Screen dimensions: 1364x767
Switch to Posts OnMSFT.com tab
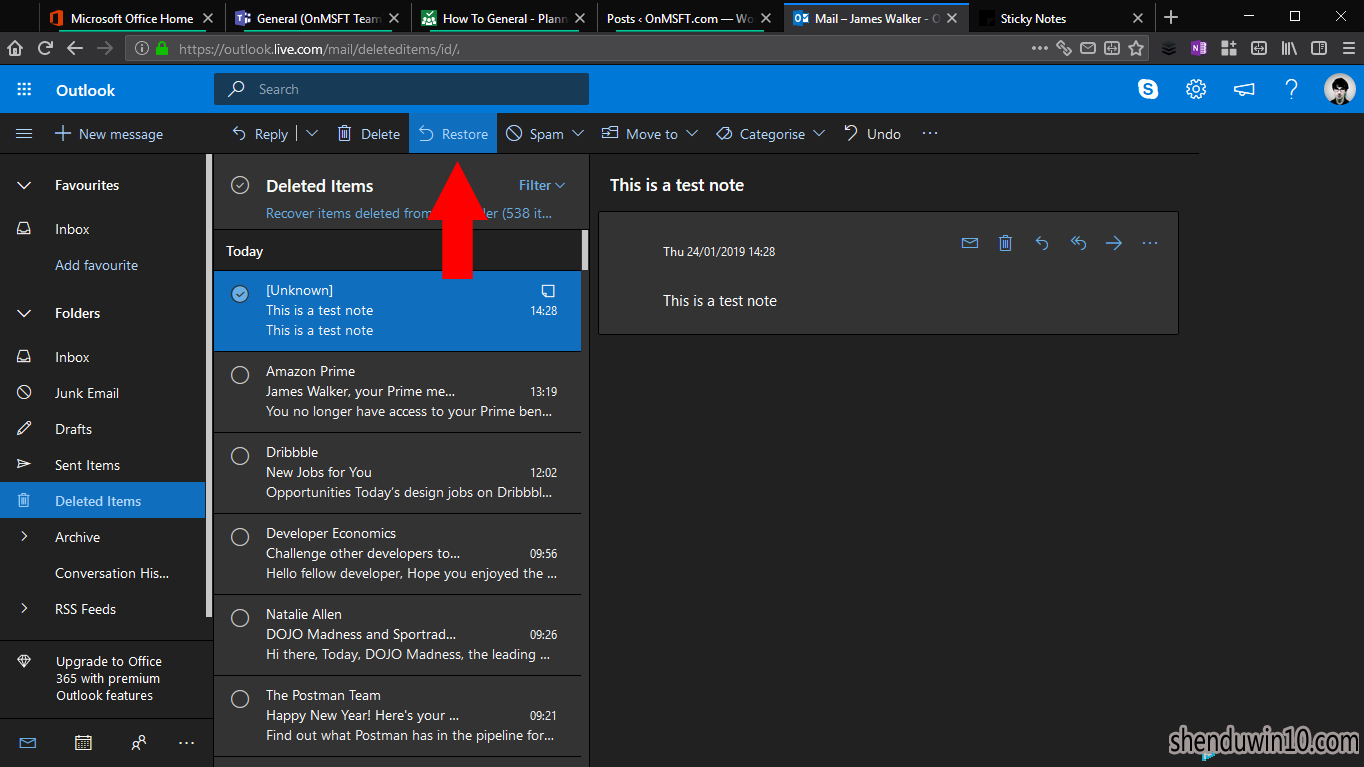pyautogui.click(x=690, y=18)
